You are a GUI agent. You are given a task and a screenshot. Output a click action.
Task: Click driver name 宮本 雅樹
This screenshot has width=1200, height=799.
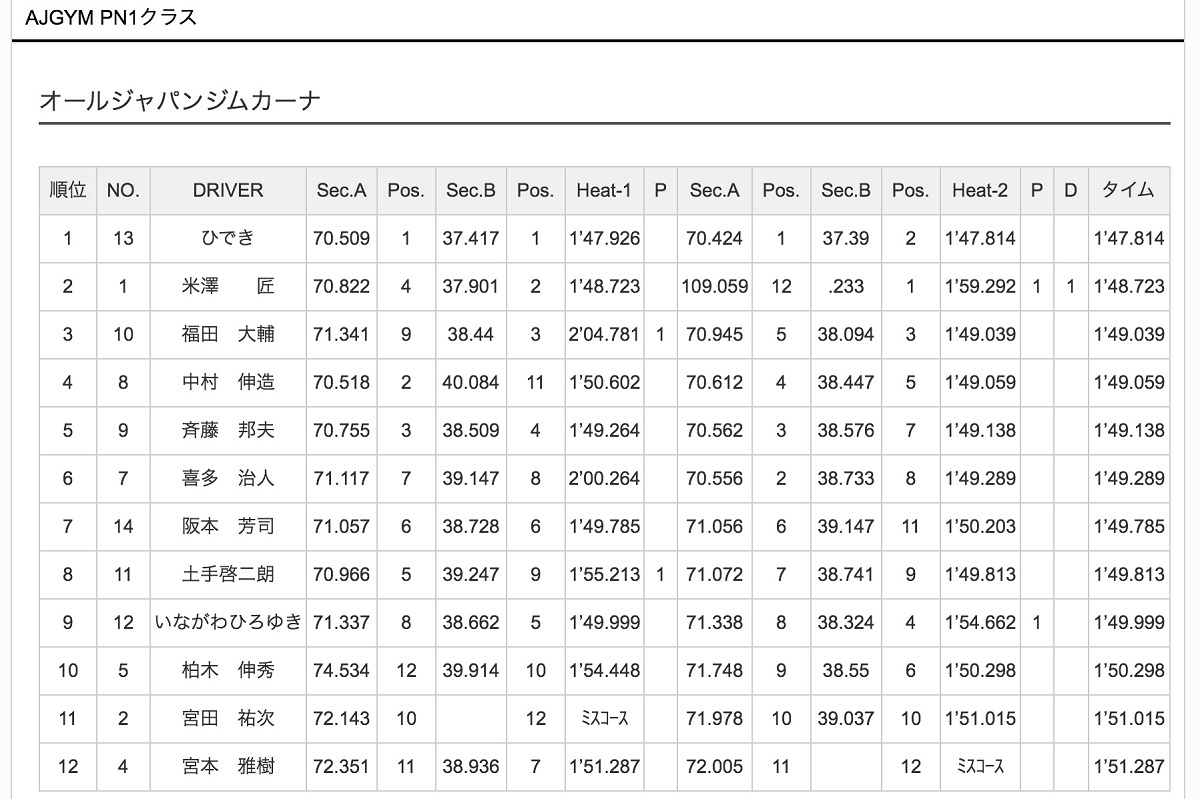tap(228, 766)
